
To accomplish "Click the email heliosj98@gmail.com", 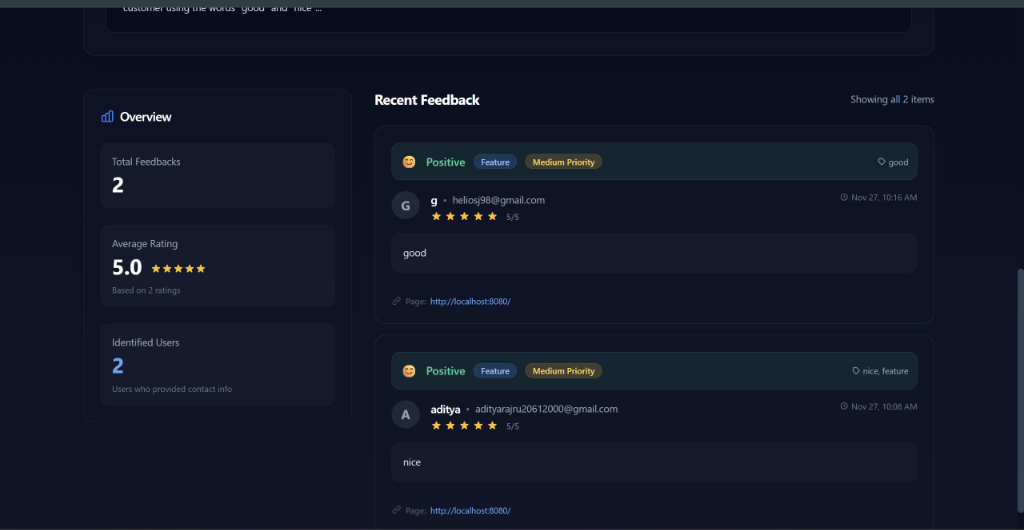I will (498, 200).
